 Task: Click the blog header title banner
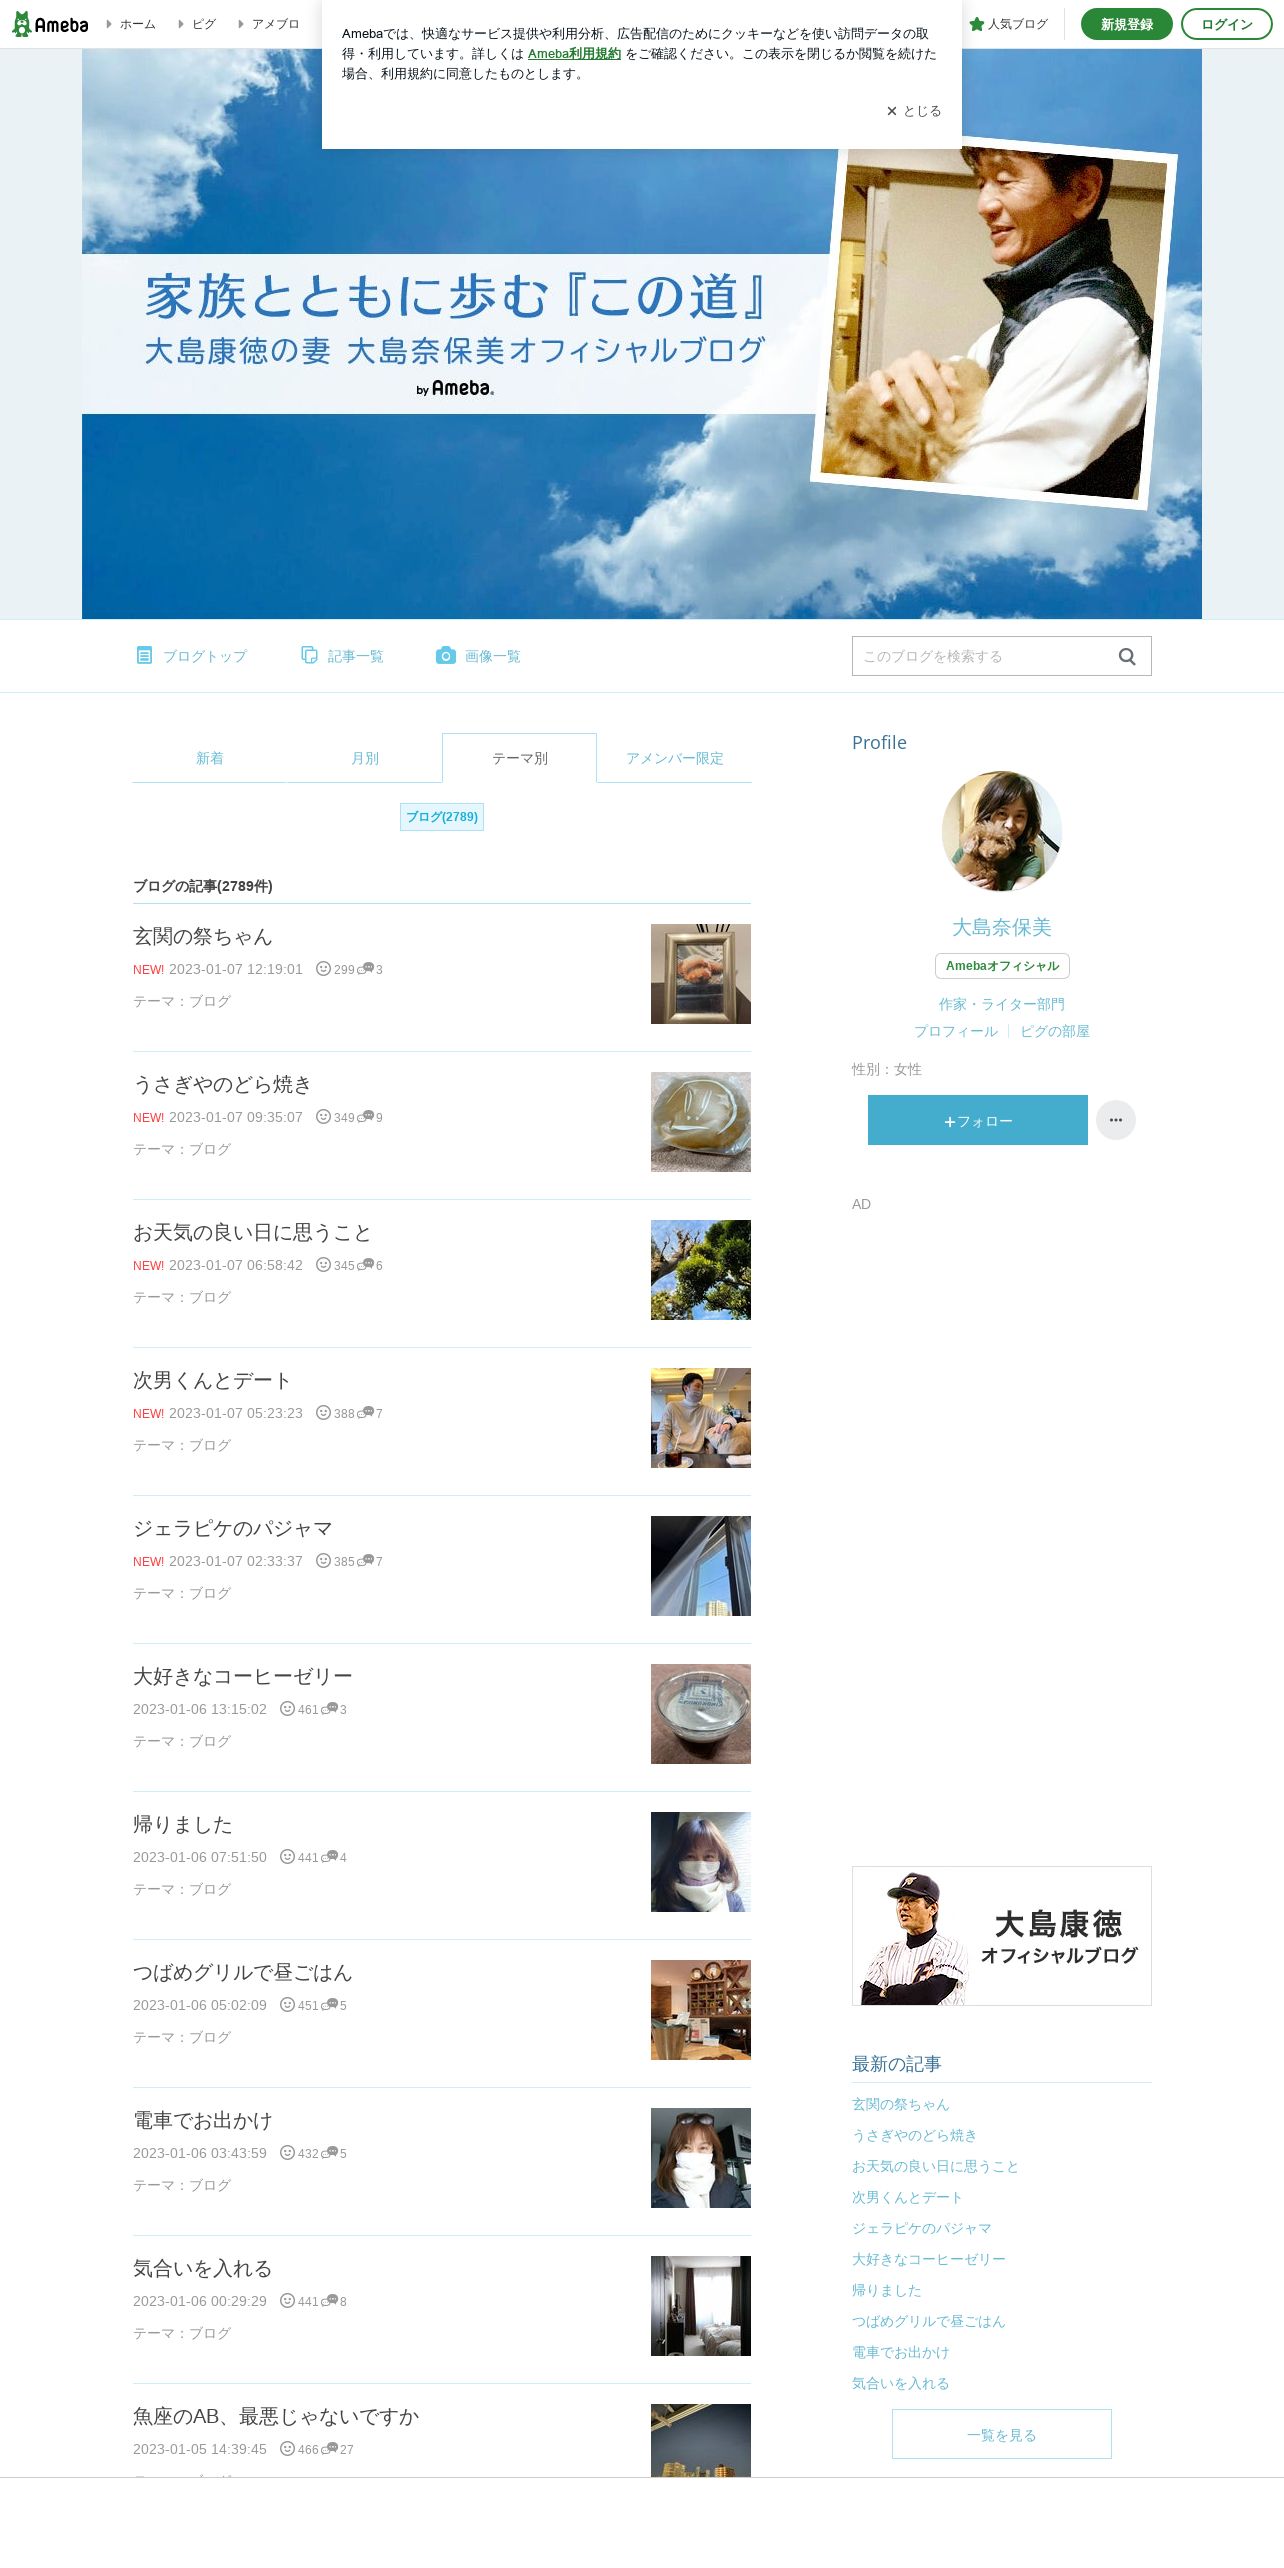(x=455, y=333)
